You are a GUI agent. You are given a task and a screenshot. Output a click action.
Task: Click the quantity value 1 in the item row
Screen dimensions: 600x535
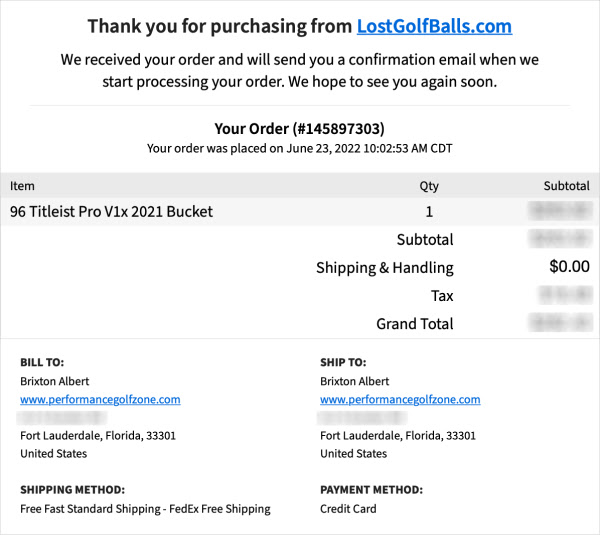click(x=429, y=212)
